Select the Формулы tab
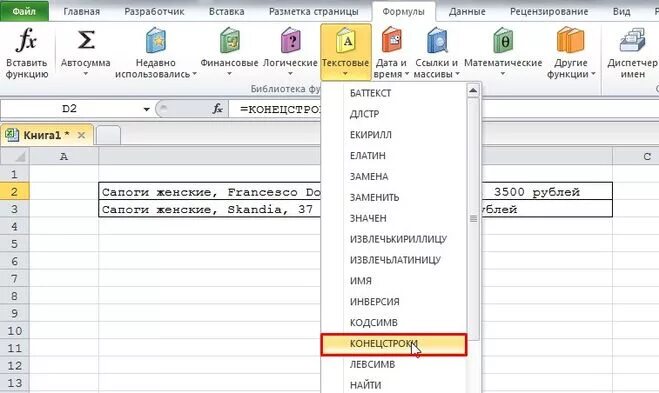Image resolution: width=659 pixels, height=393 pixels. (x=403, y=11)
